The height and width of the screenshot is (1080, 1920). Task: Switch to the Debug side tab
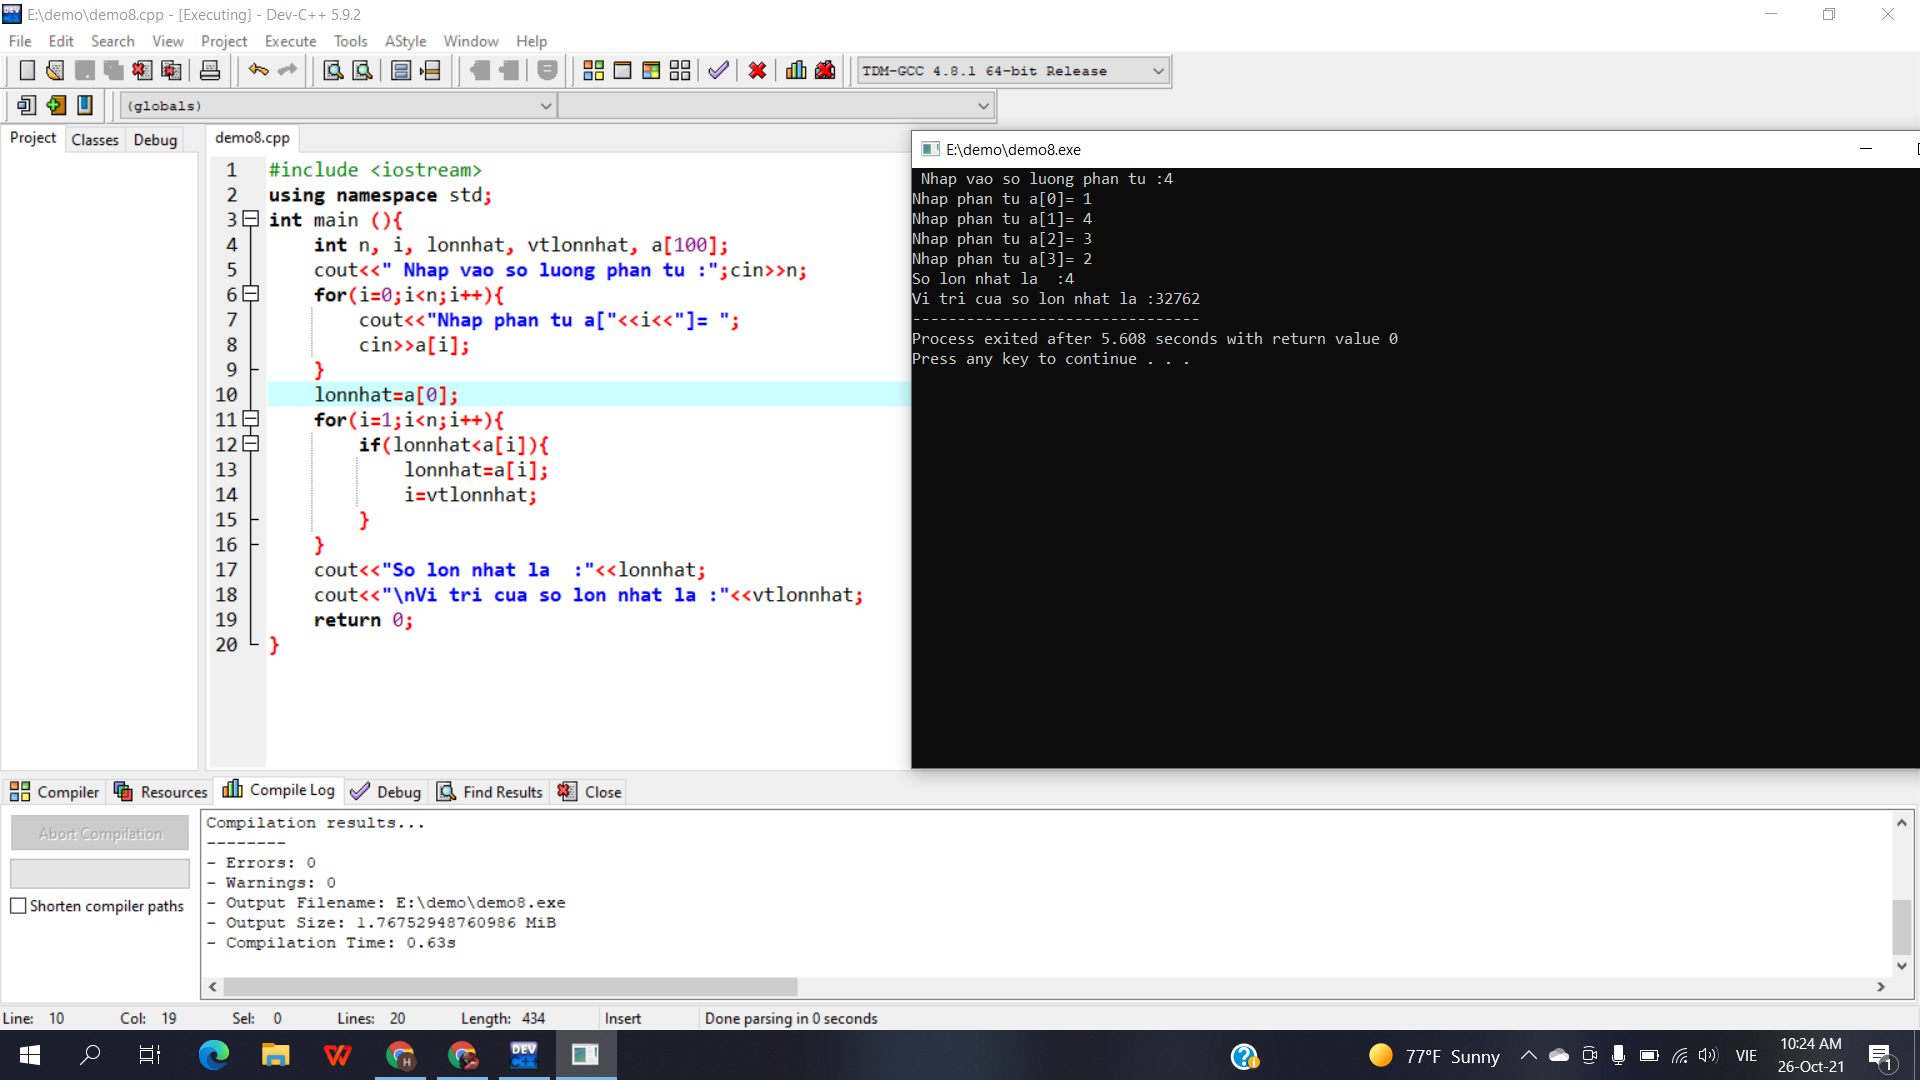(x=155, y=140)
